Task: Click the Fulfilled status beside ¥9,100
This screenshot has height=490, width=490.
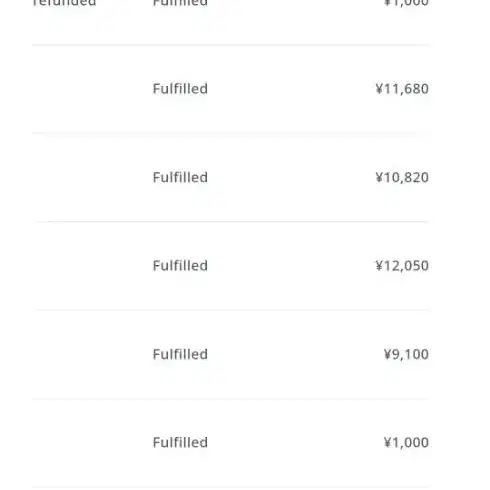Action: tap(180, 354)
